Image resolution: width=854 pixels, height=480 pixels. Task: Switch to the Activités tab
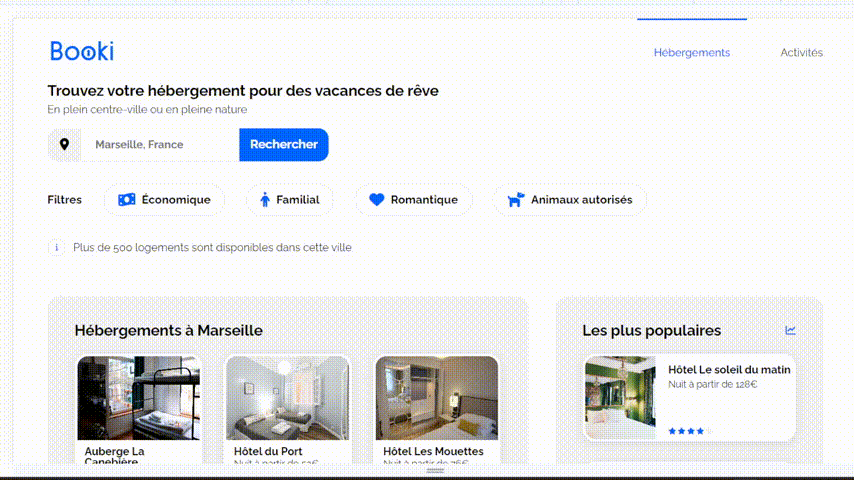coord(801,52)
